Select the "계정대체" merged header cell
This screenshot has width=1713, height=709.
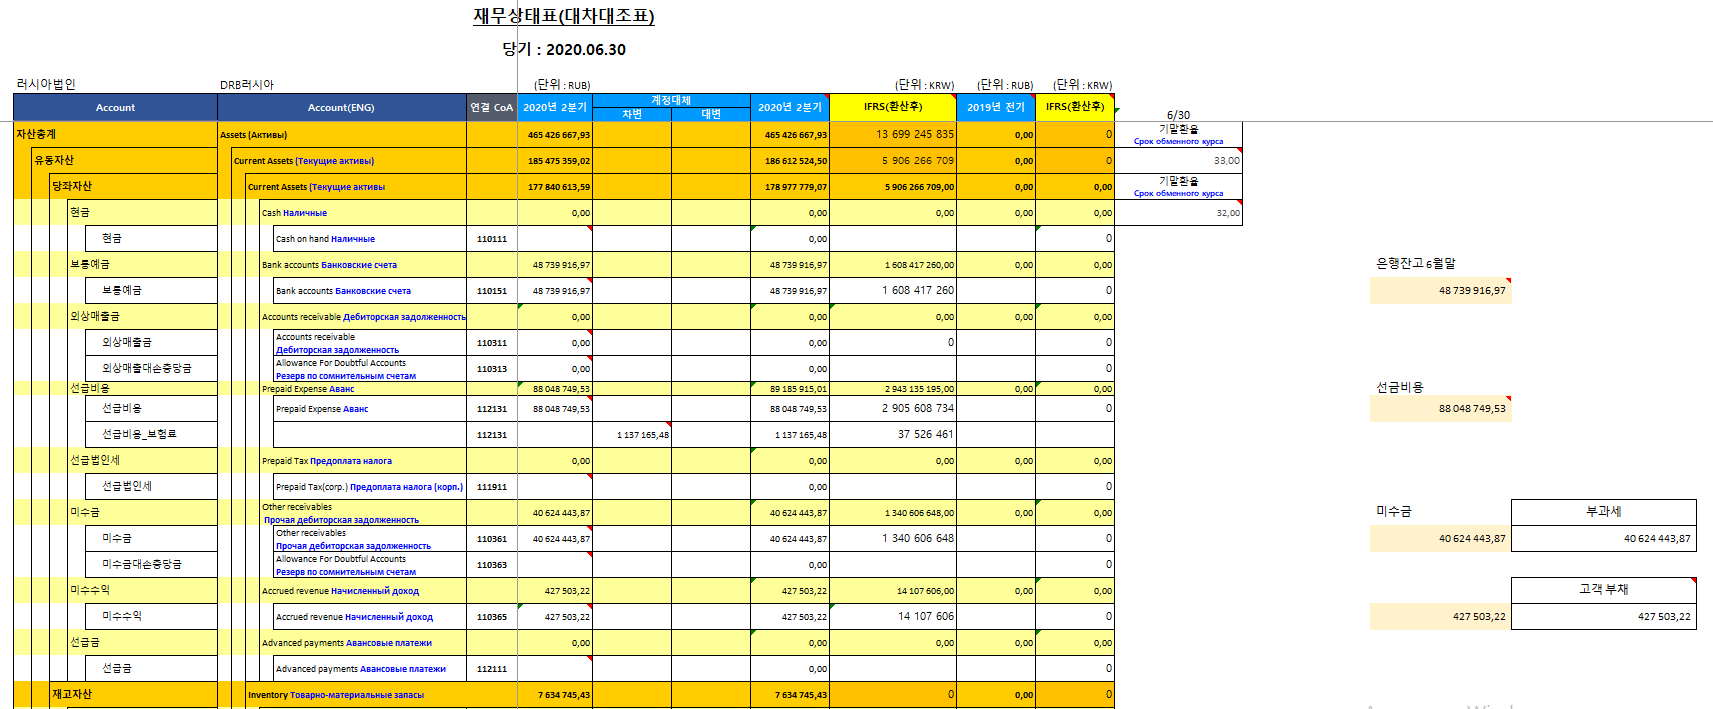click(671, 100)
